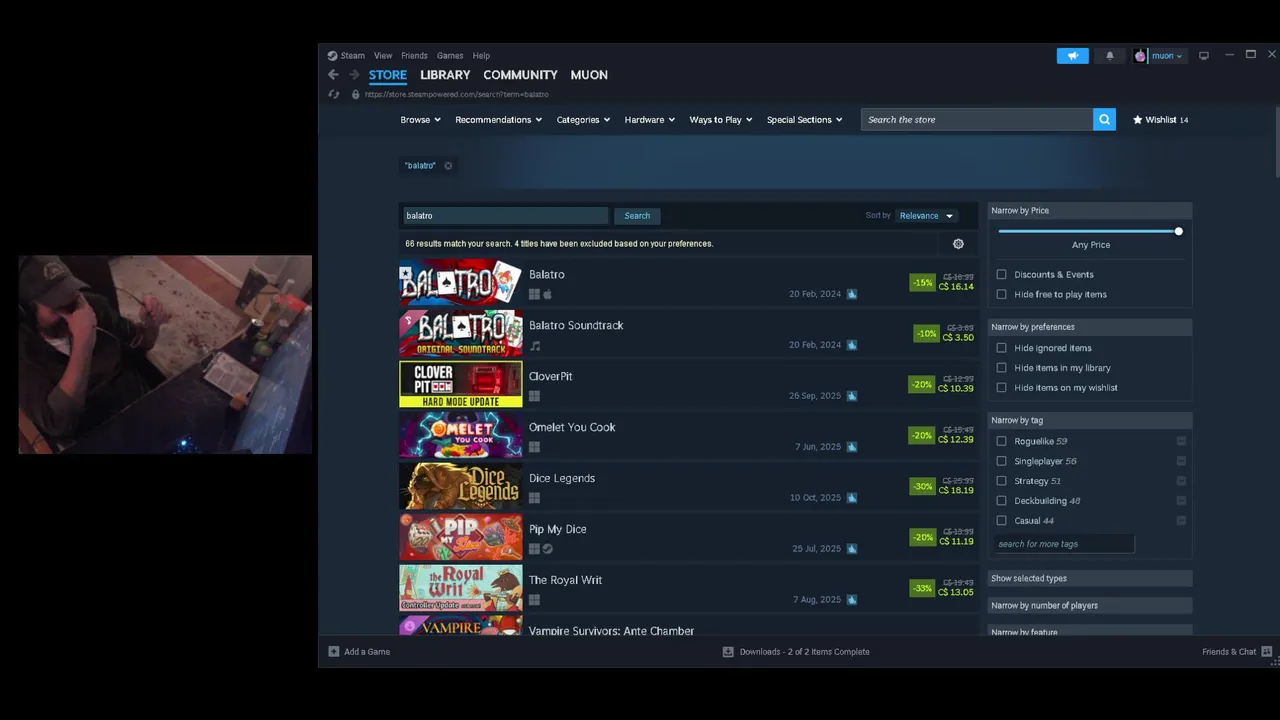Click the Big Picture monitor icon

[1204, 56]
